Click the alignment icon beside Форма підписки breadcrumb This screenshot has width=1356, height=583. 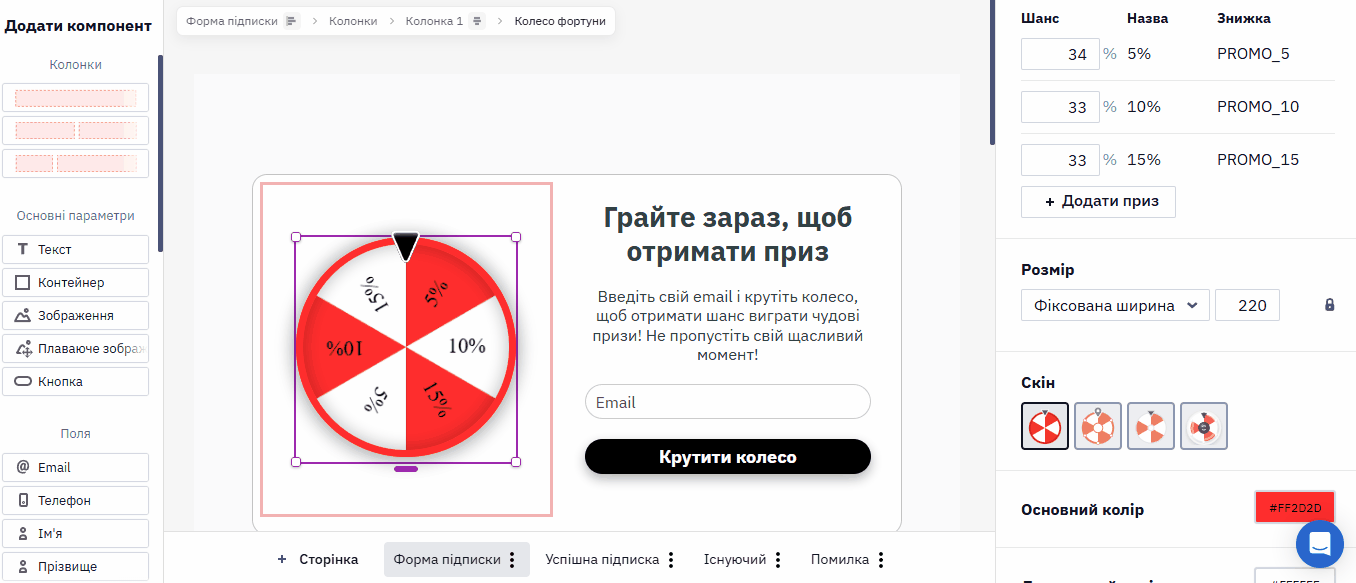coord(292,21)
